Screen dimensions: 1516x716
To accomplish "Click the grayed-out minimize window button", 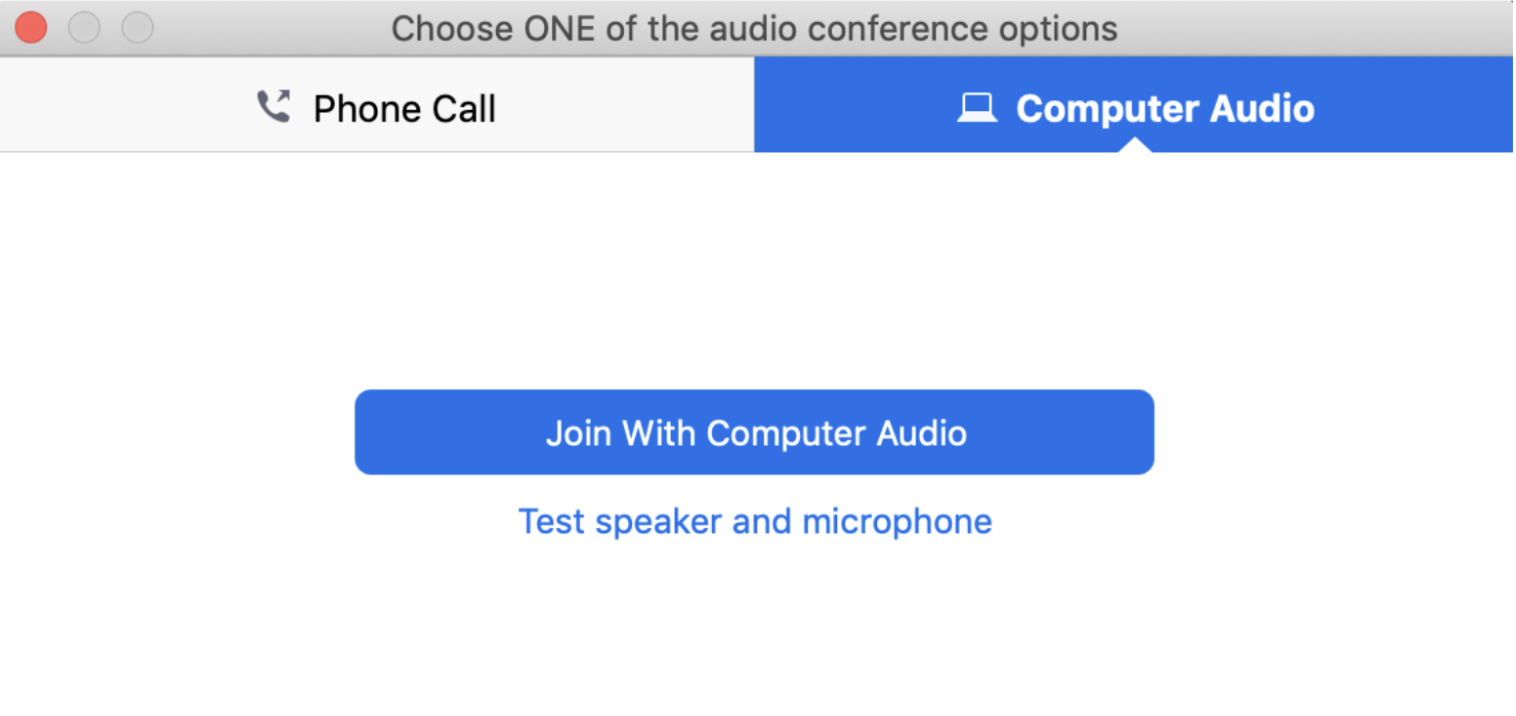I will click(84, 27).
